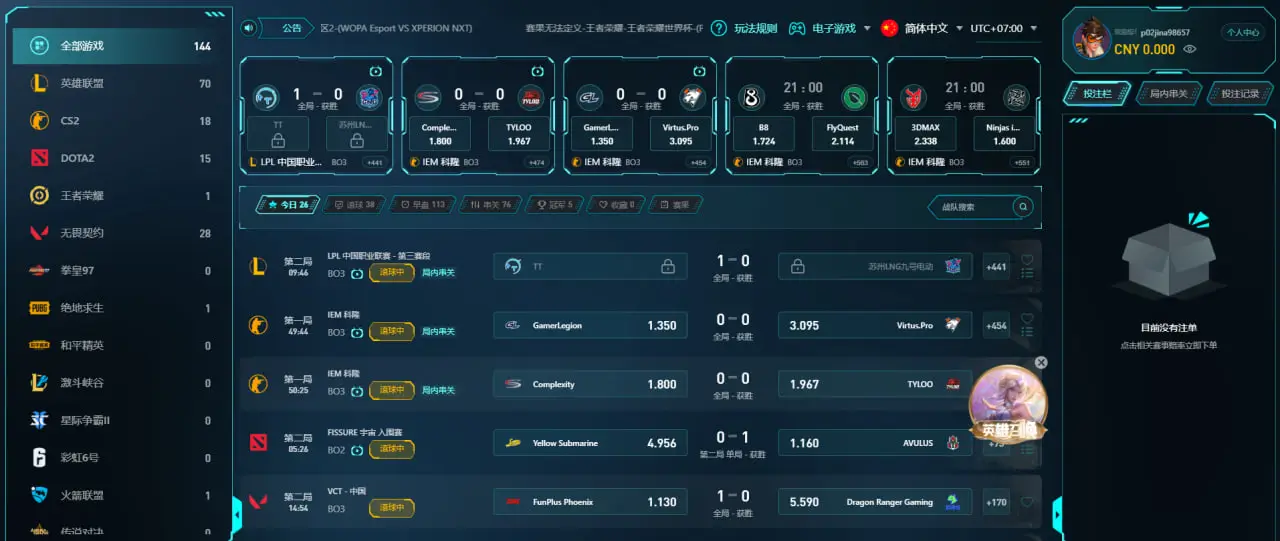The width and height of the screenshot is (1280, 541).
Task: Click the 星际争霸II StarCraft icon
Action: pos(39,420)
